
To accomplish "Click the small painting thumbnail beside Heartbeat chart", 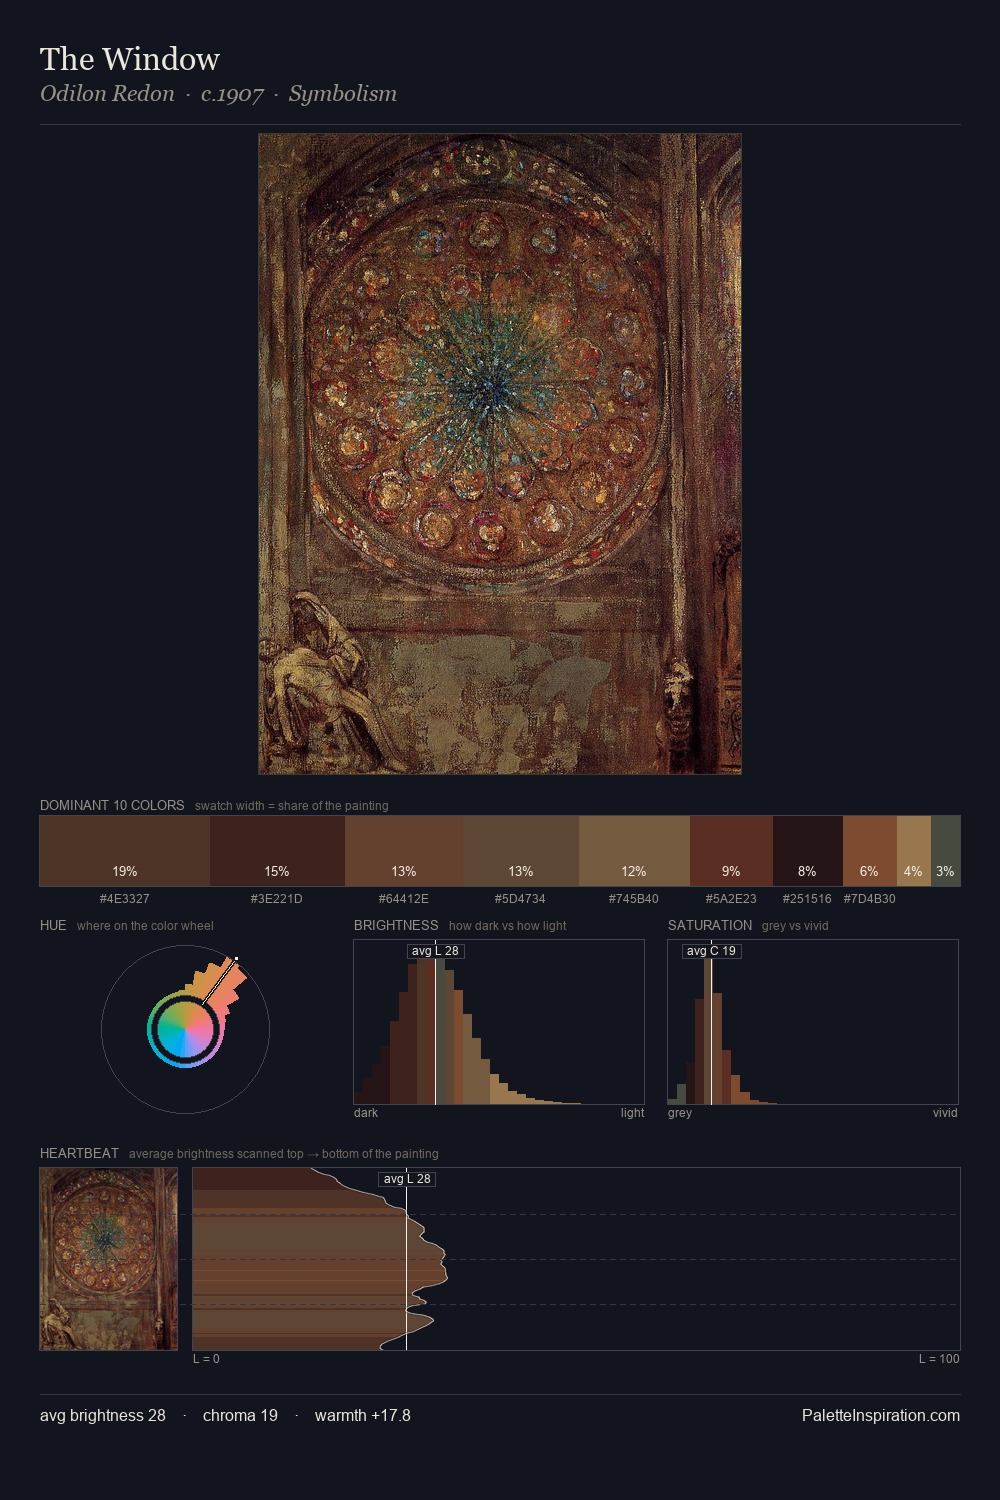I will pyautogui.click(x=108, y=1259).
